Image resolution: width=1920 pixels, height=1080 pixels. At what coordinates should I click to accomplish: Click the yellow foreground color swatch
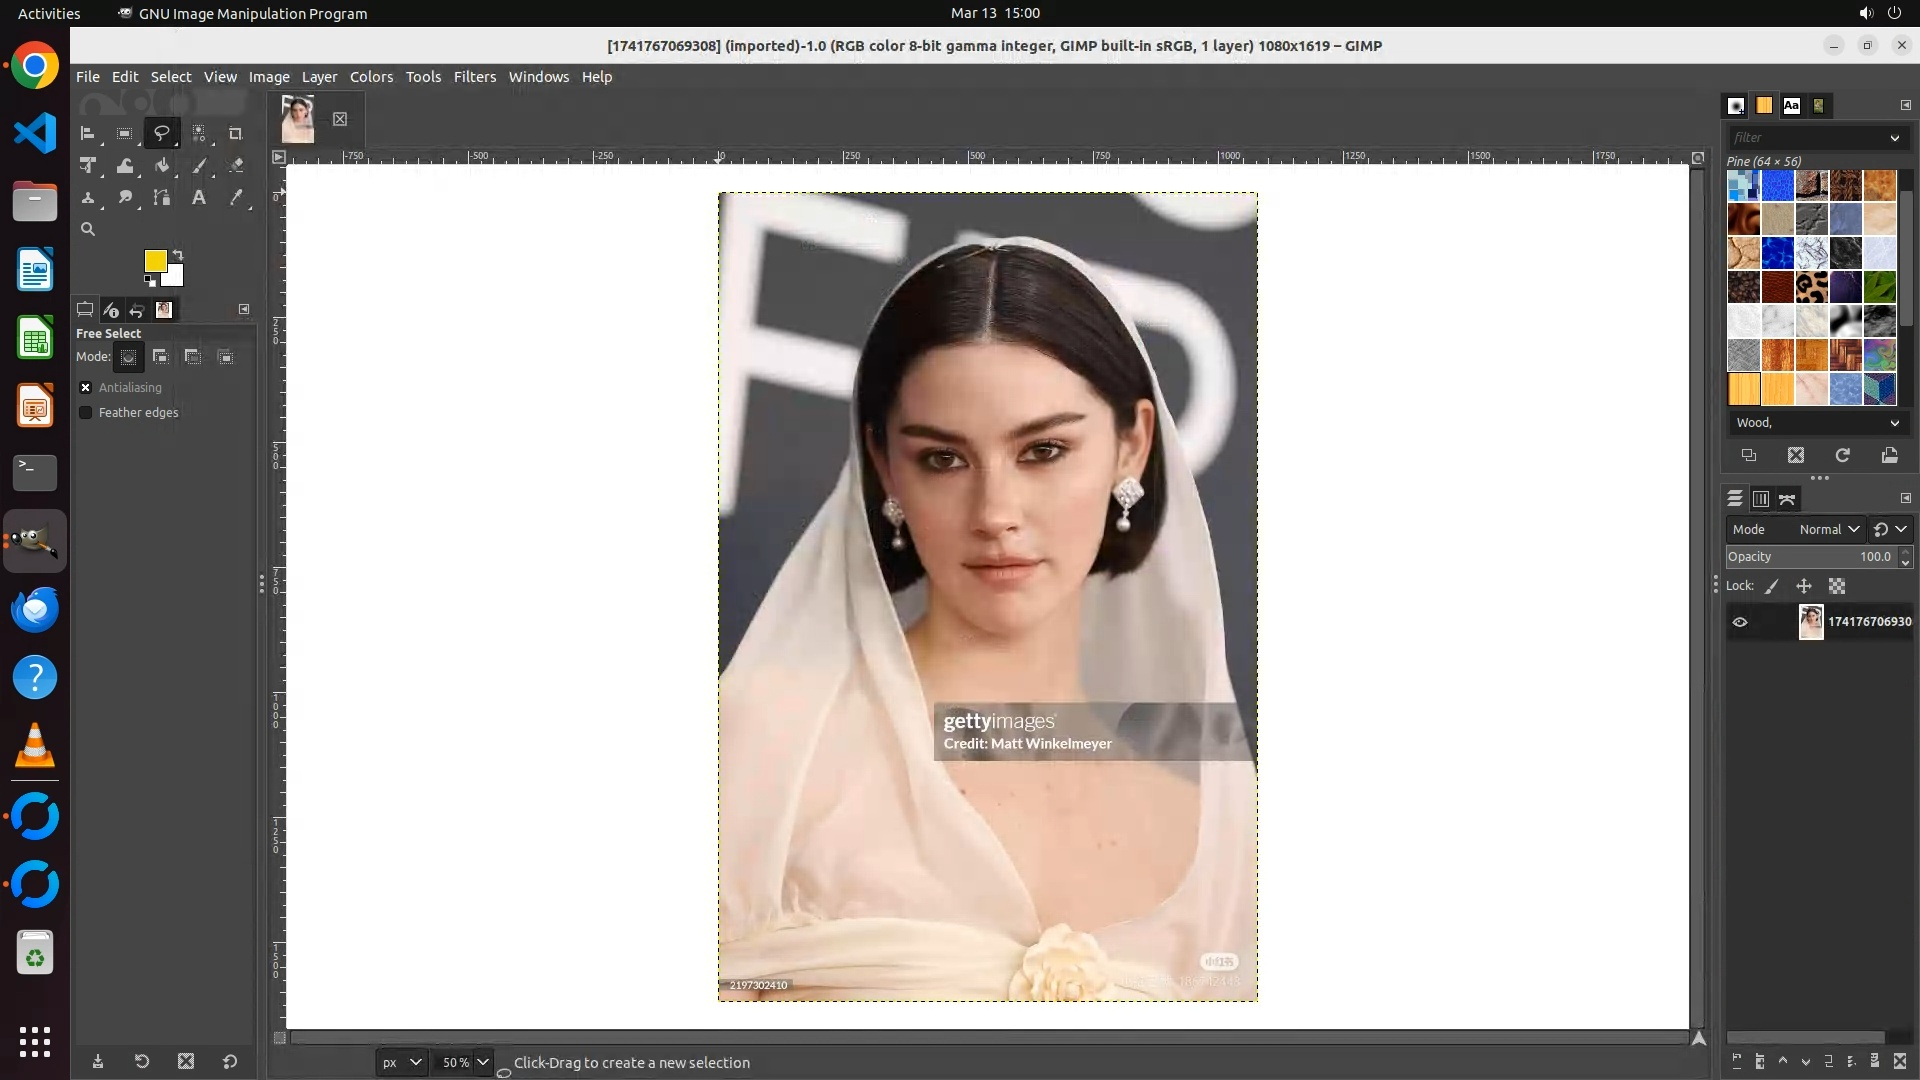click(154, 260)
